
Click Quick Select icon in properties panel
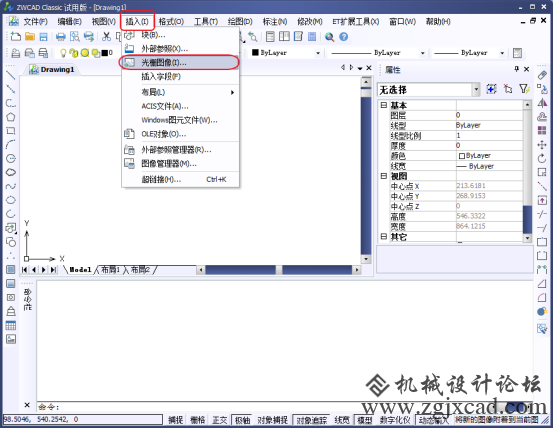[491, 89]
